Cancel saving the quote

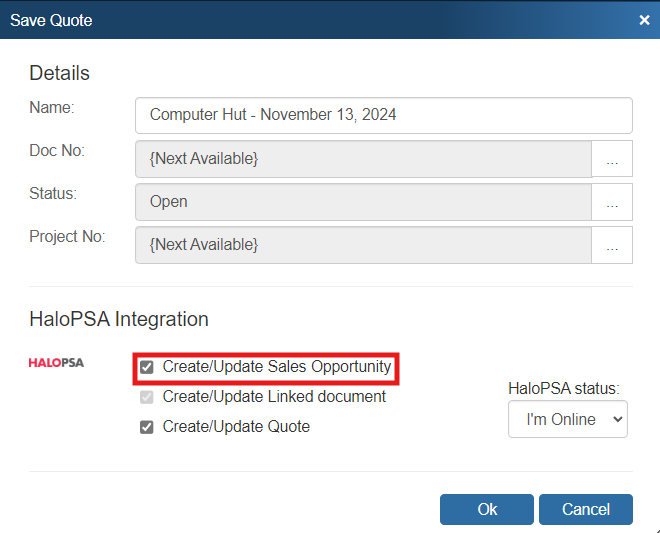click(x=585, y=509)
